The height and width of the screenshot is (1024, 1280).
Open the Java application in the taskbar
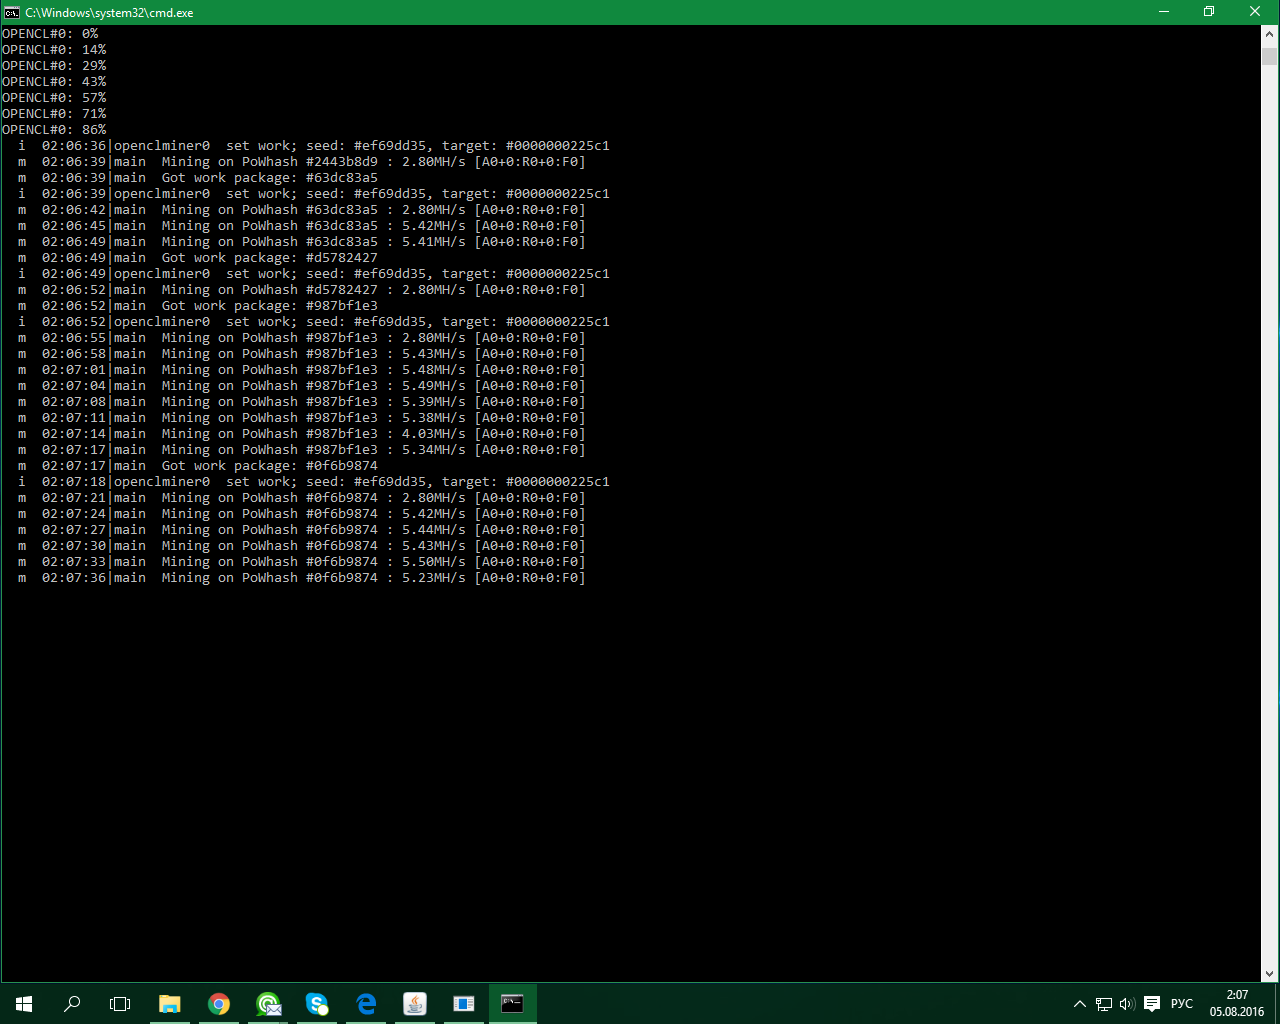point(415,1004)
